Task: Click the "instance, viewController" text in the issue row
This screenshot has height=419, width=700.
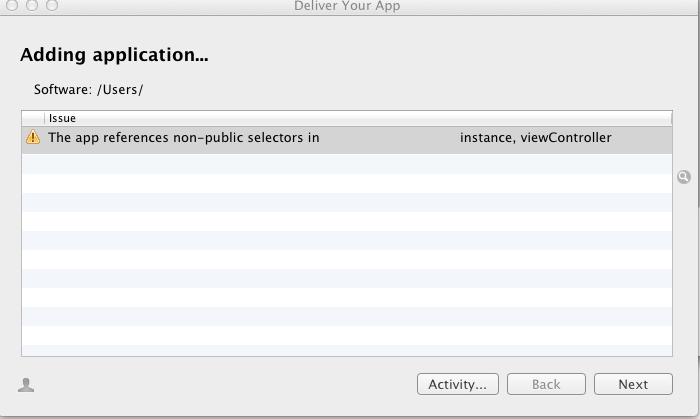Action: coord(535,137)
